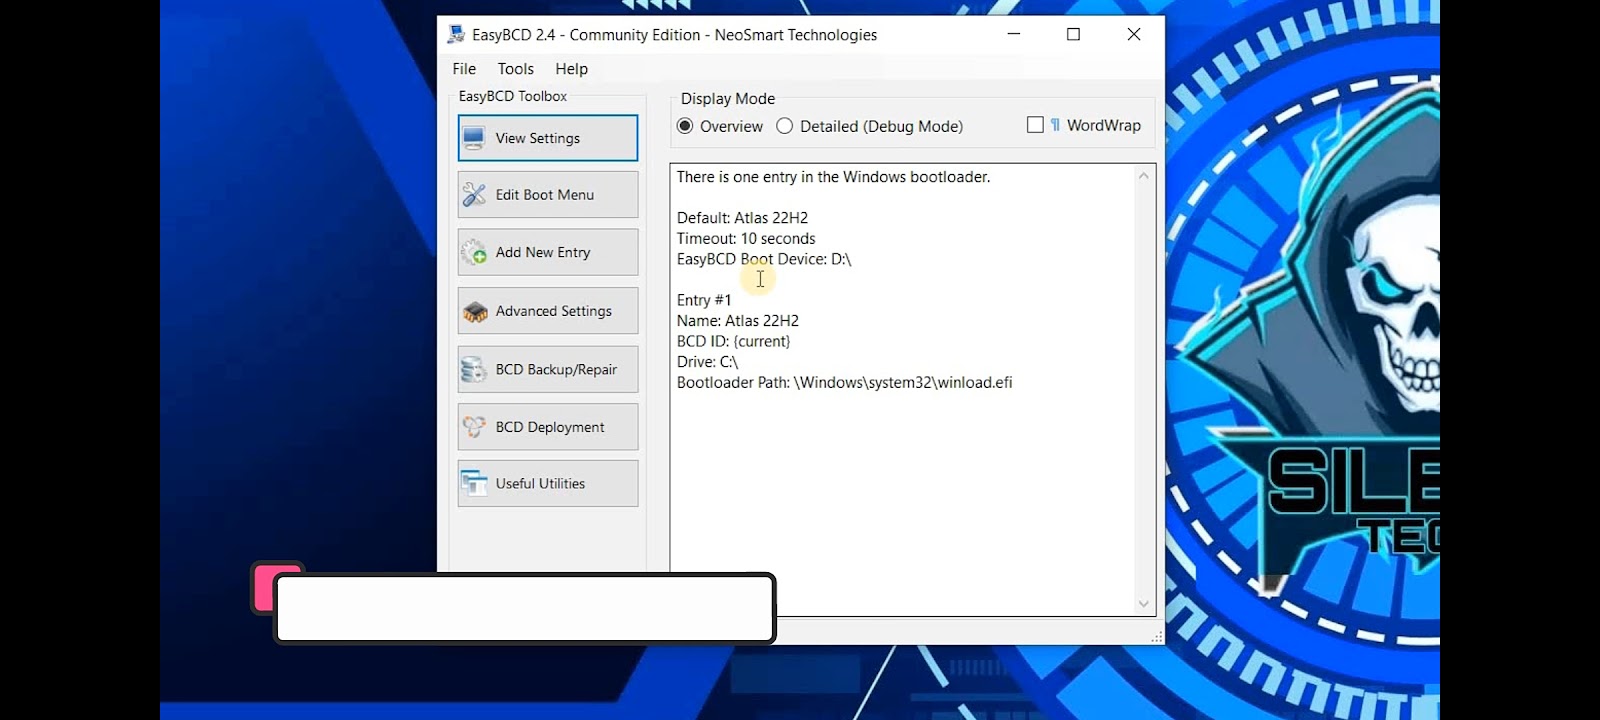Click the scroll down arrow in output box
This screenshot has height=720, width=1600.
pos(1144,604)
